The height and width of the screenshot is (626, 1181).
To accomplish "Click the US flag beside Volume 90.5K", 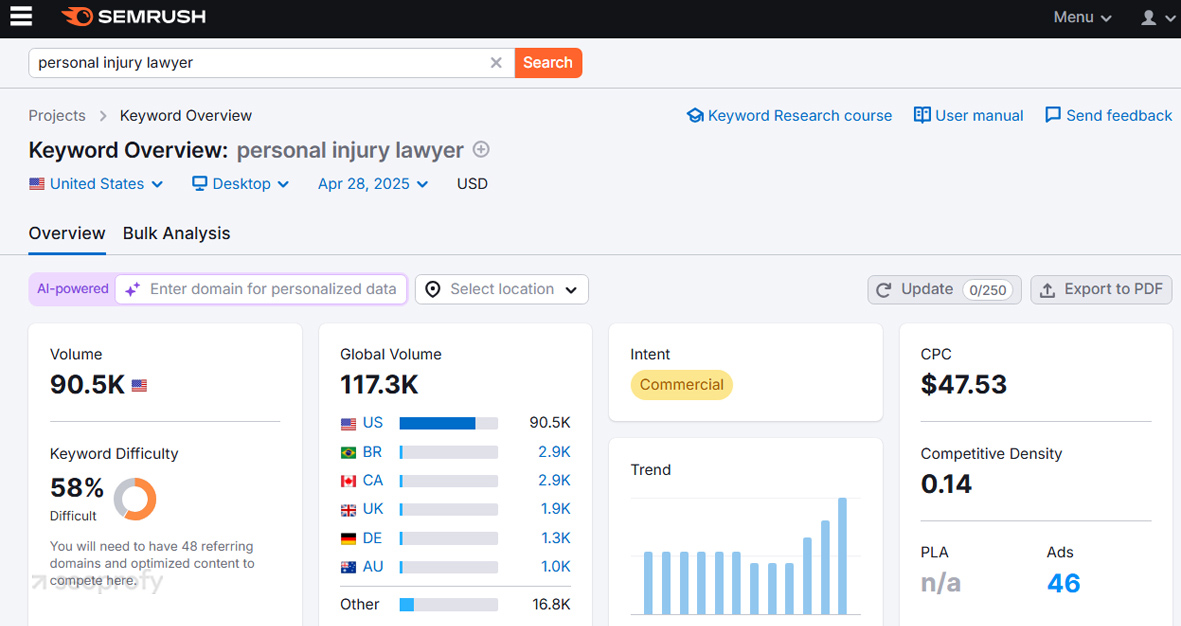I will point(139,386).
